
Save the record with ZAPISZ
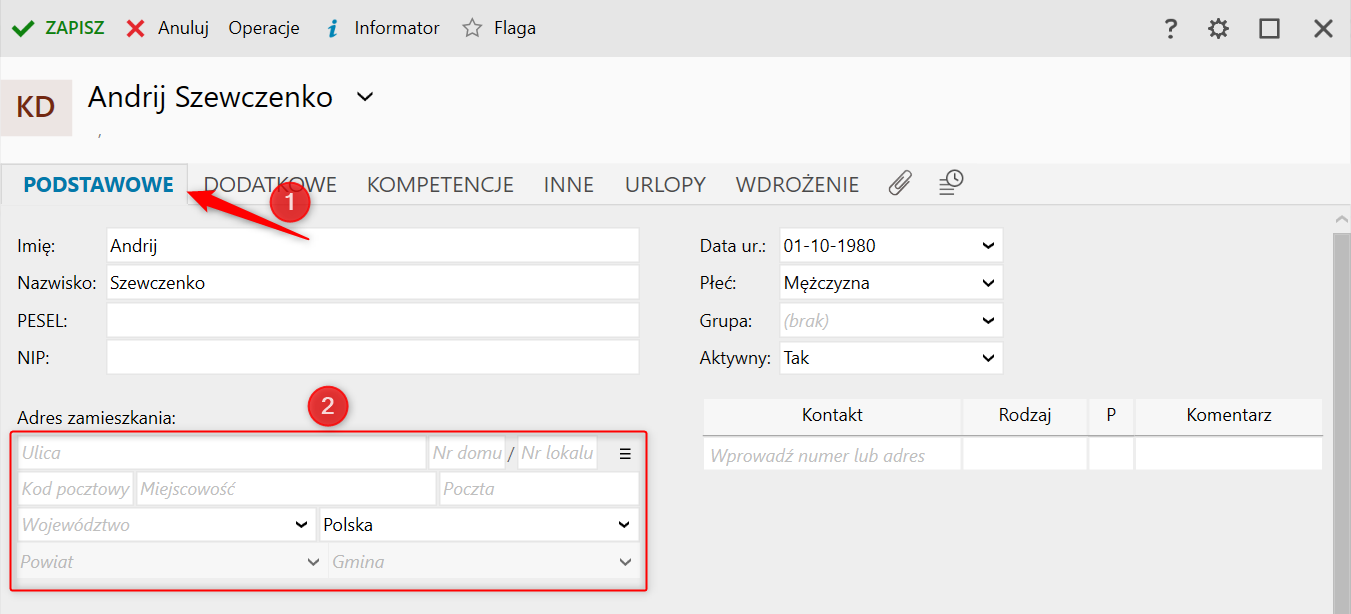pyautogui.click(x=58, y=28)
